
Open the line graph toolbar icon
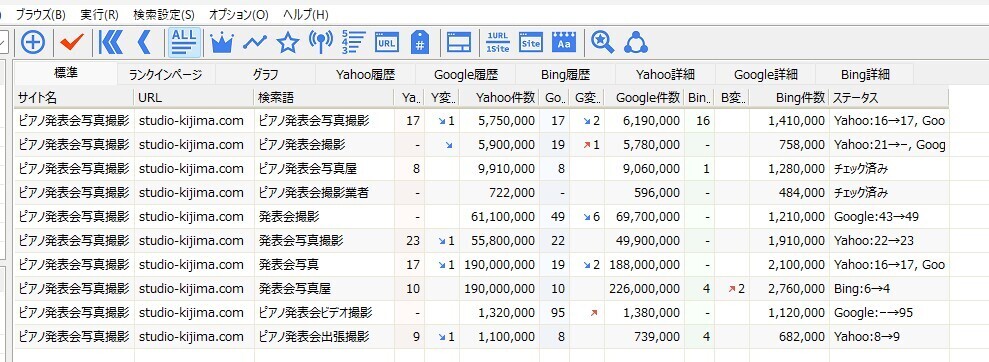[x=255, y=42]
